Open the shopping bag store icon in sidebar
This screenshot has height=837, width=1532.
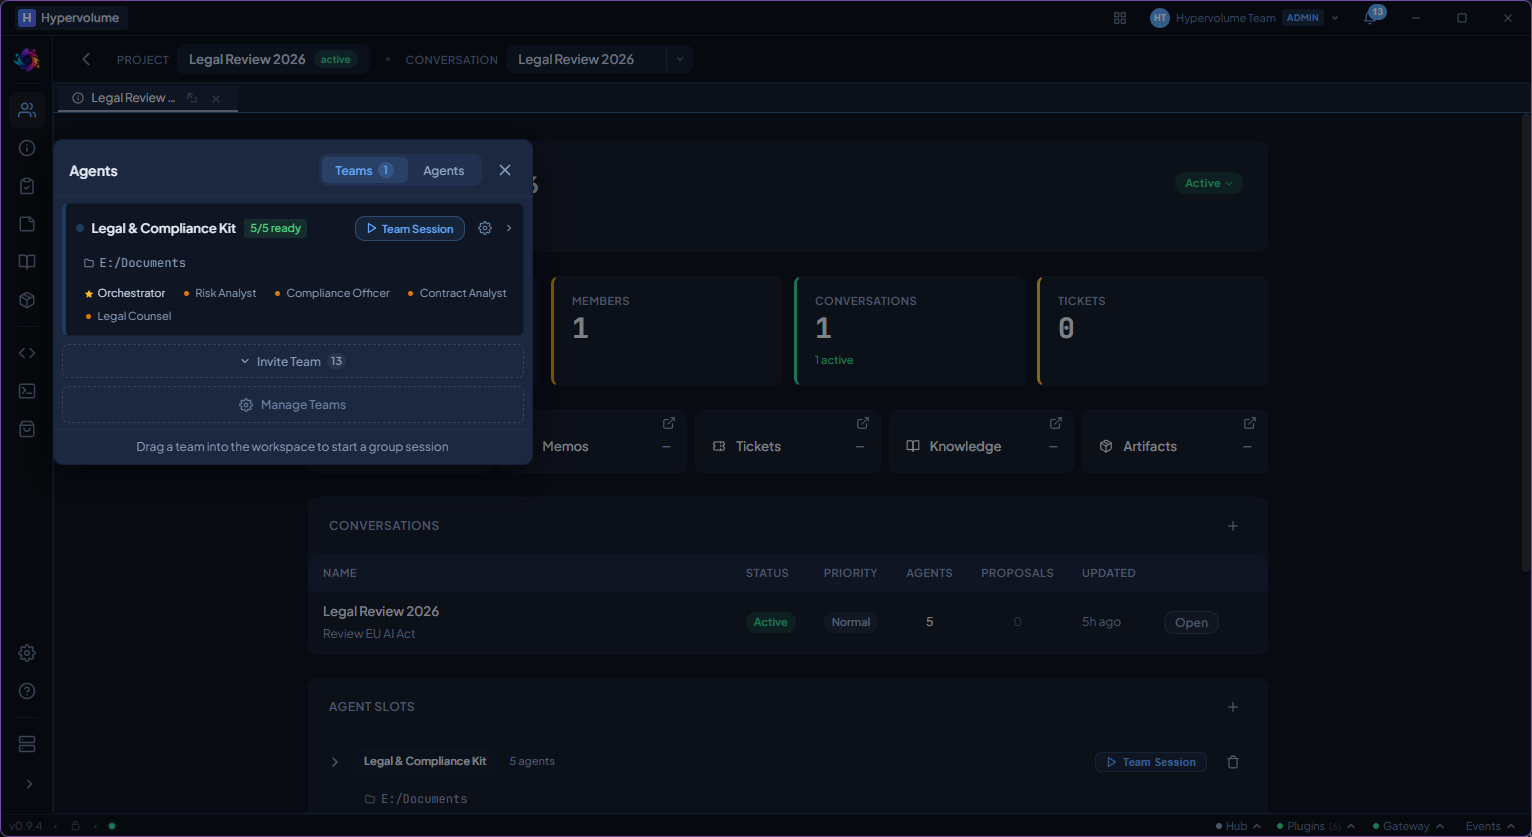(x=27, y=429)
